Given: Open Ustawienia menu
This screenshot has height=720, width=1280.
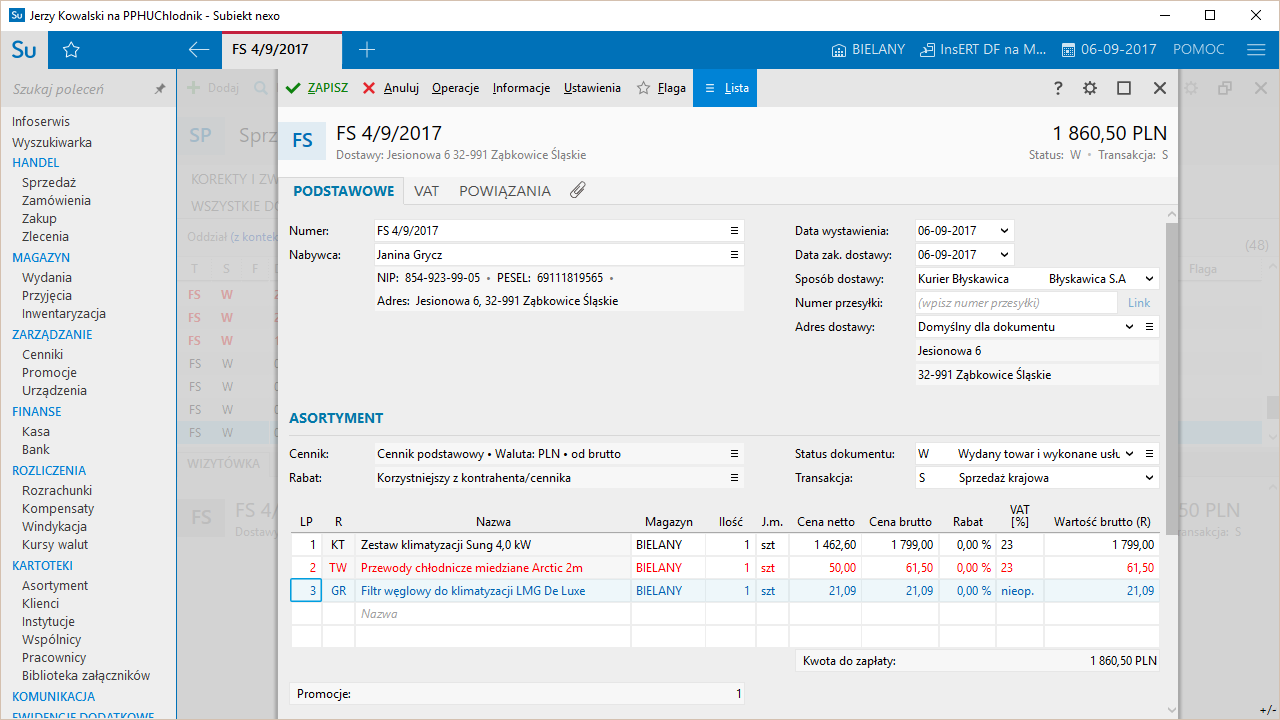Looking at the screenshot, I should (x=592, y=88).
